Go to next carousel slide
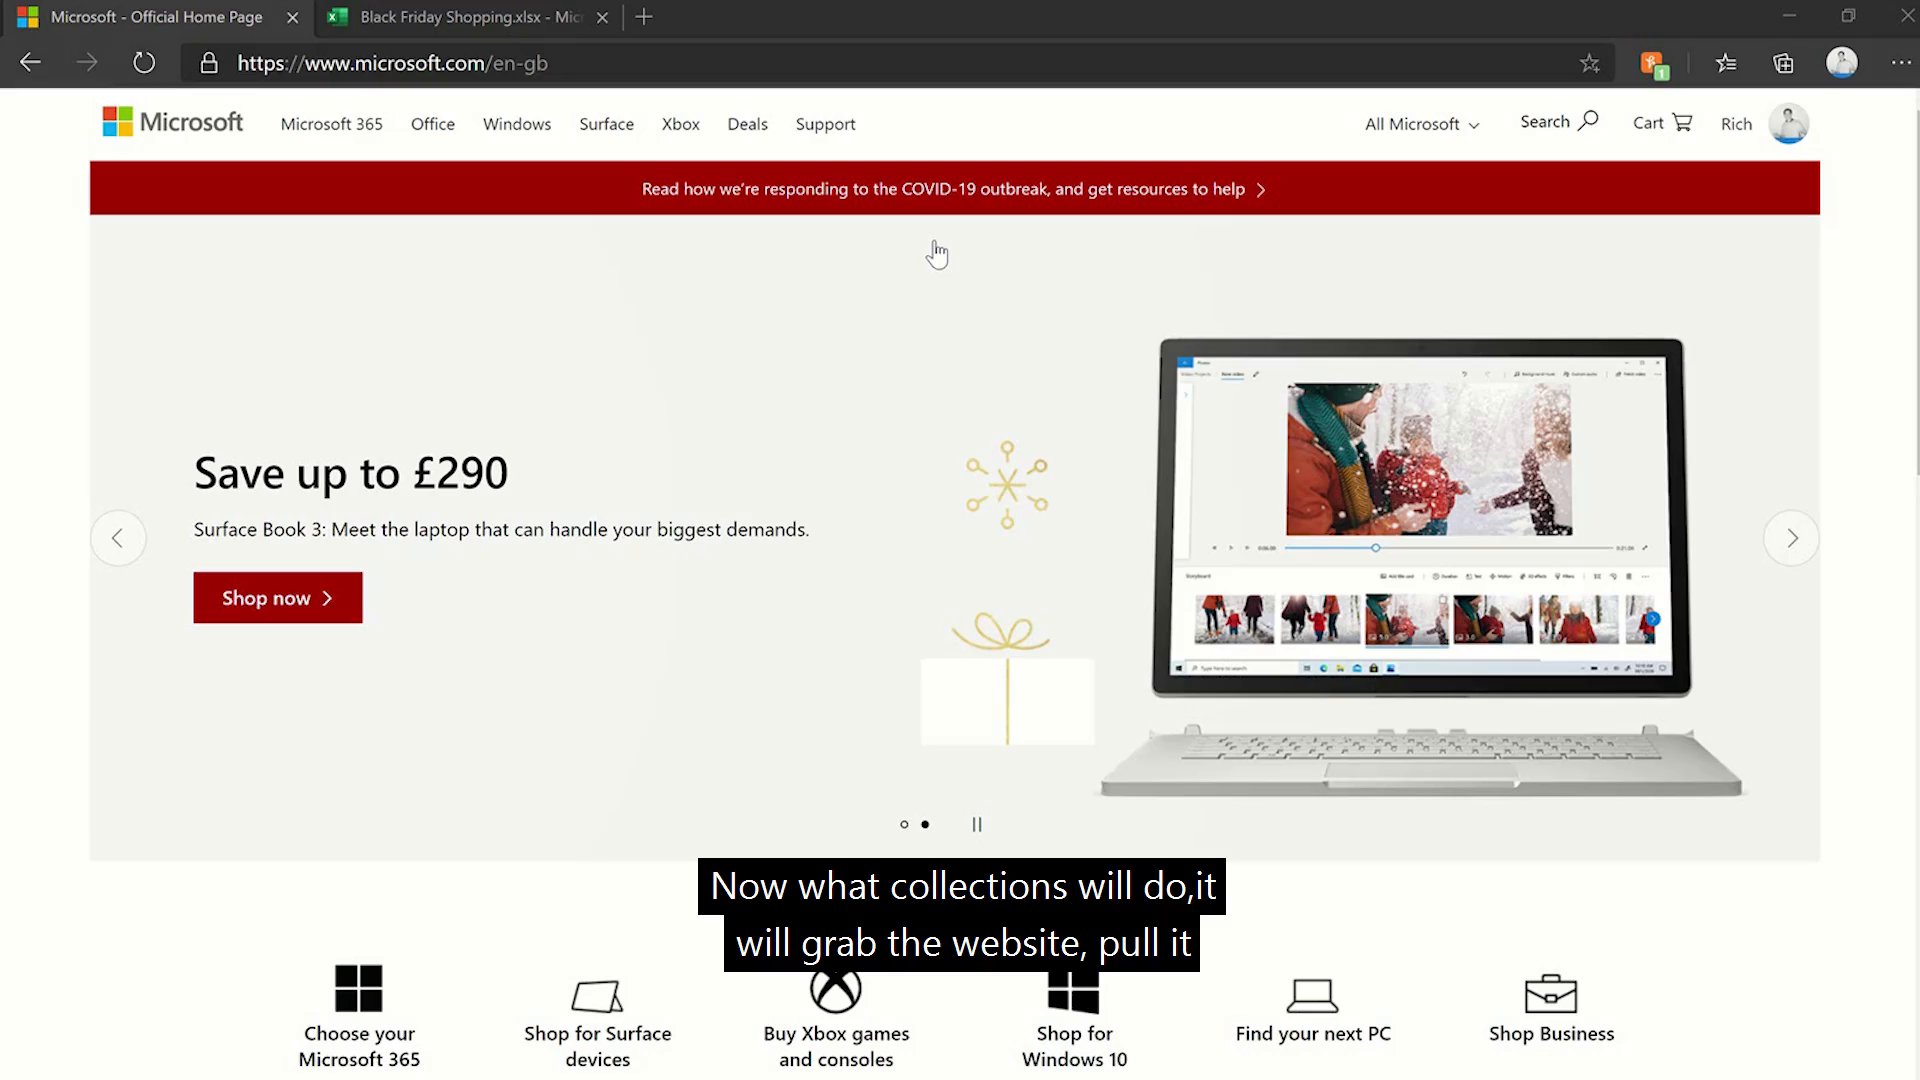Screen dimensions: 1920x1080 tap(1791, 538)
